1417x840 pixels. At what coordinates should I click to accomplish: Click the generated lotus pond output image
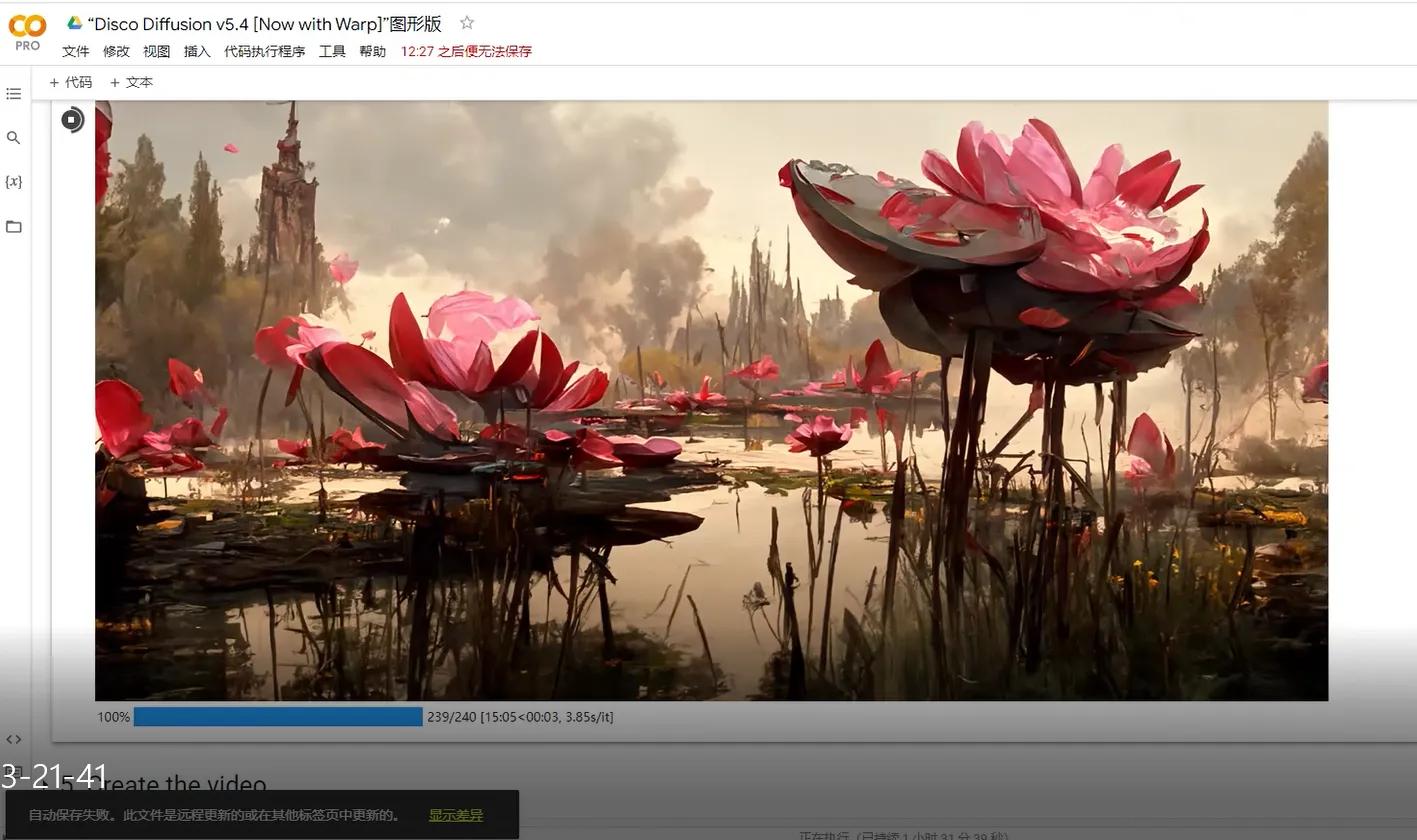(x=711, y=400)
